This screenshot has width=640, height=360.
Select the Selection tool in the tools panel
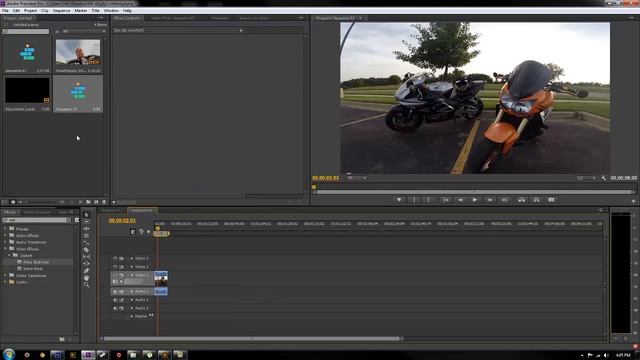click(x=87, y=215)
